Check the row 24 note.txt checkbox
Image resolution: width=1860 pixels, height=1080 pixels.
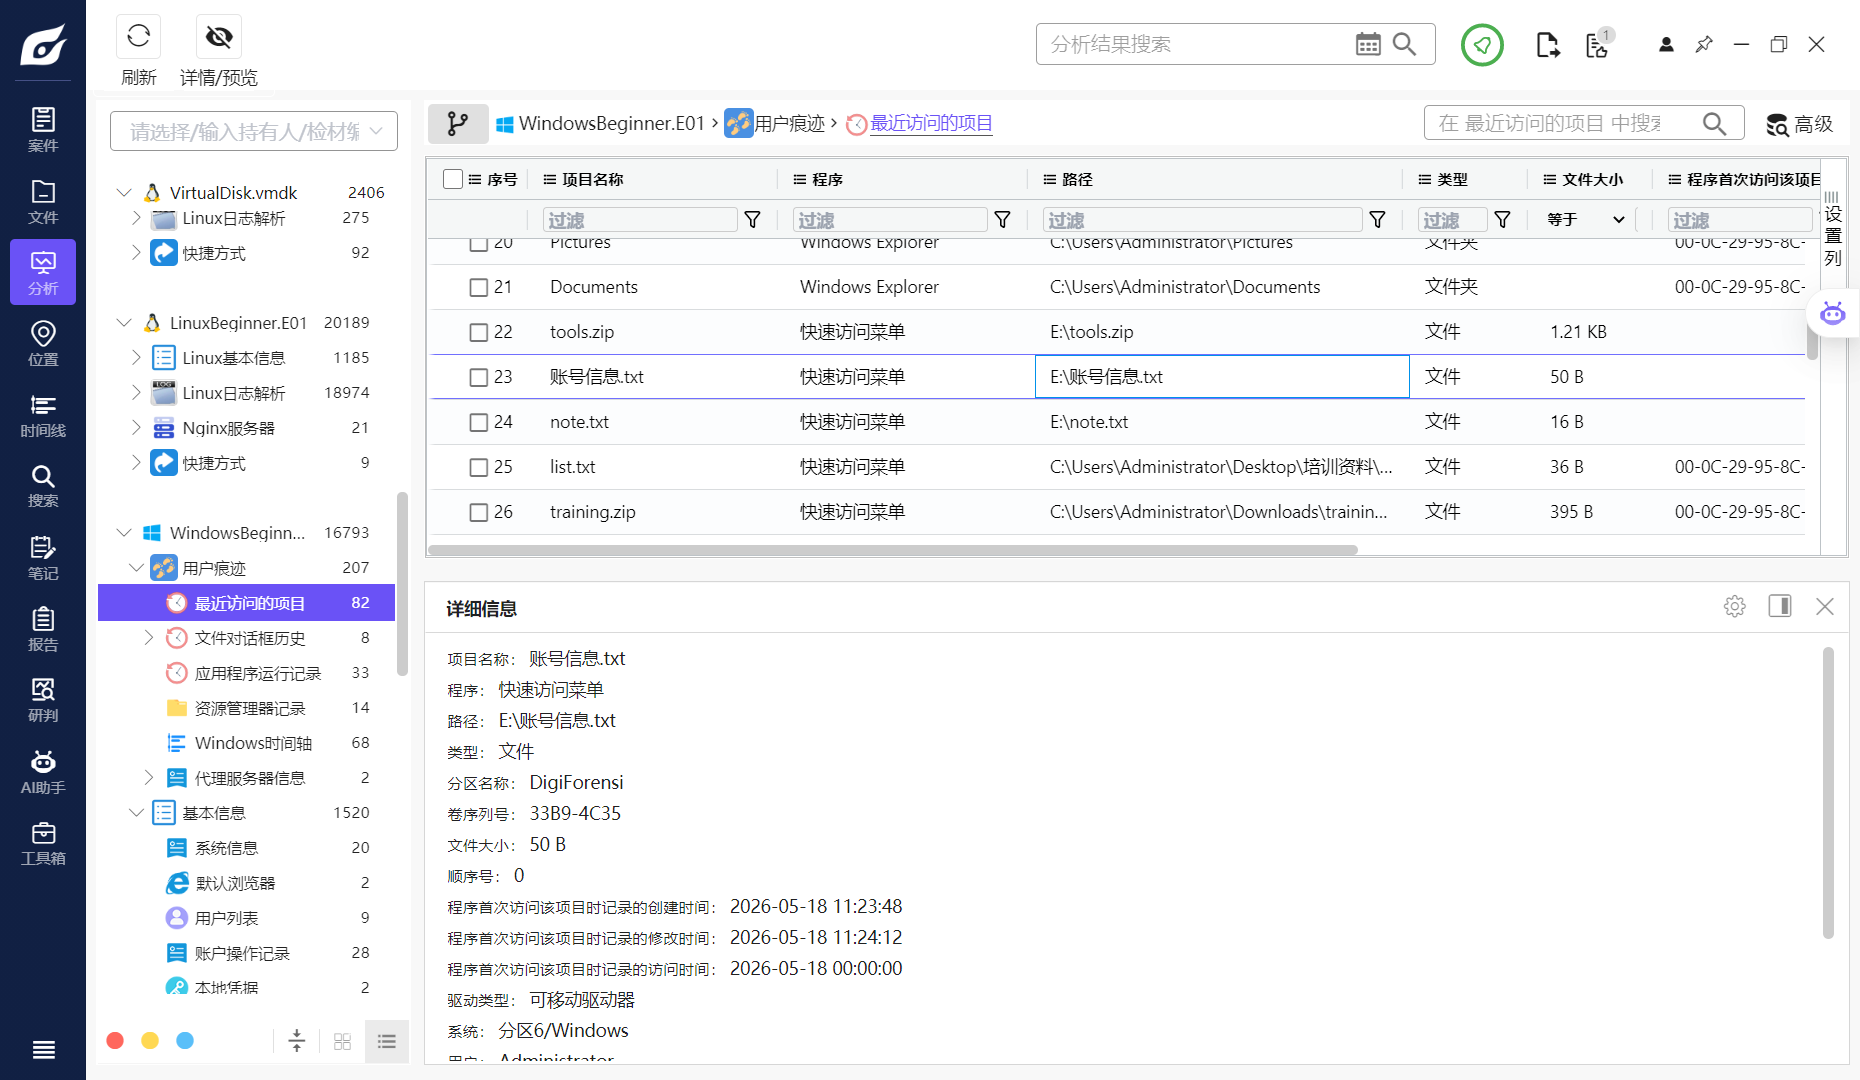[479, 423]
